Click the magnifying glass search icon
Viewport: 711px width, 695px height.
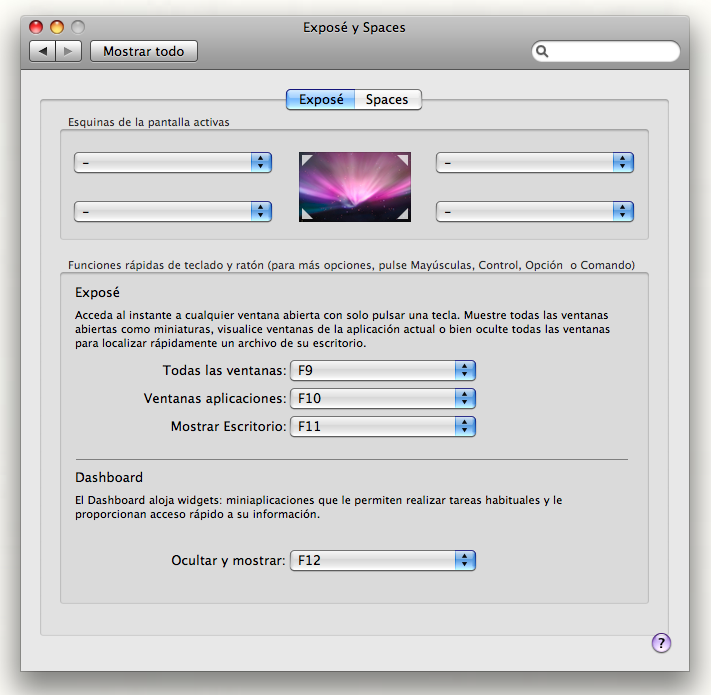[542, 51]
